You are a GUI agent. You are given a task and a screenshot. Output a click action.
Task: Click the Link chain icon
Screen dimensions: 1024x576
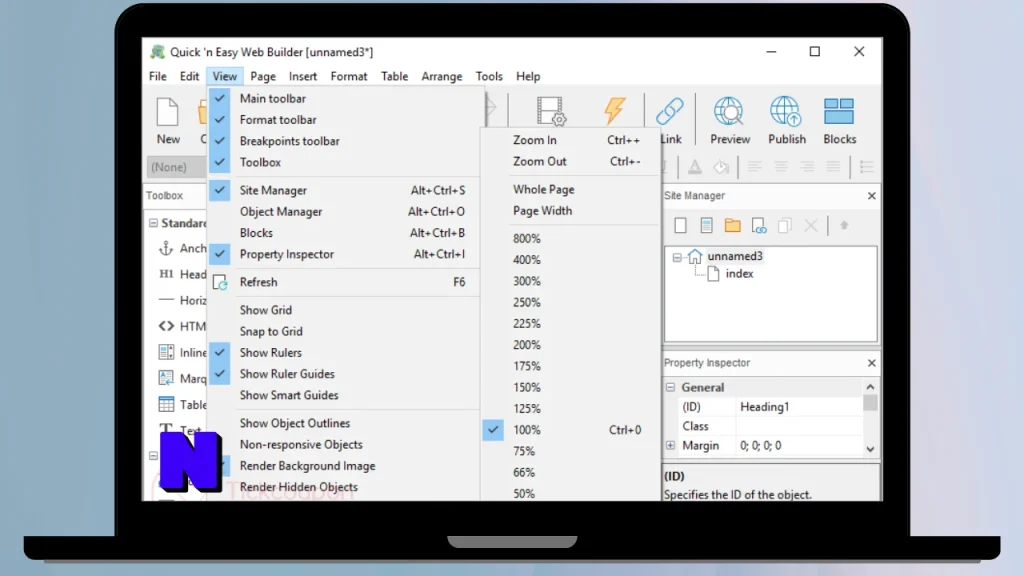coord(669,112)
